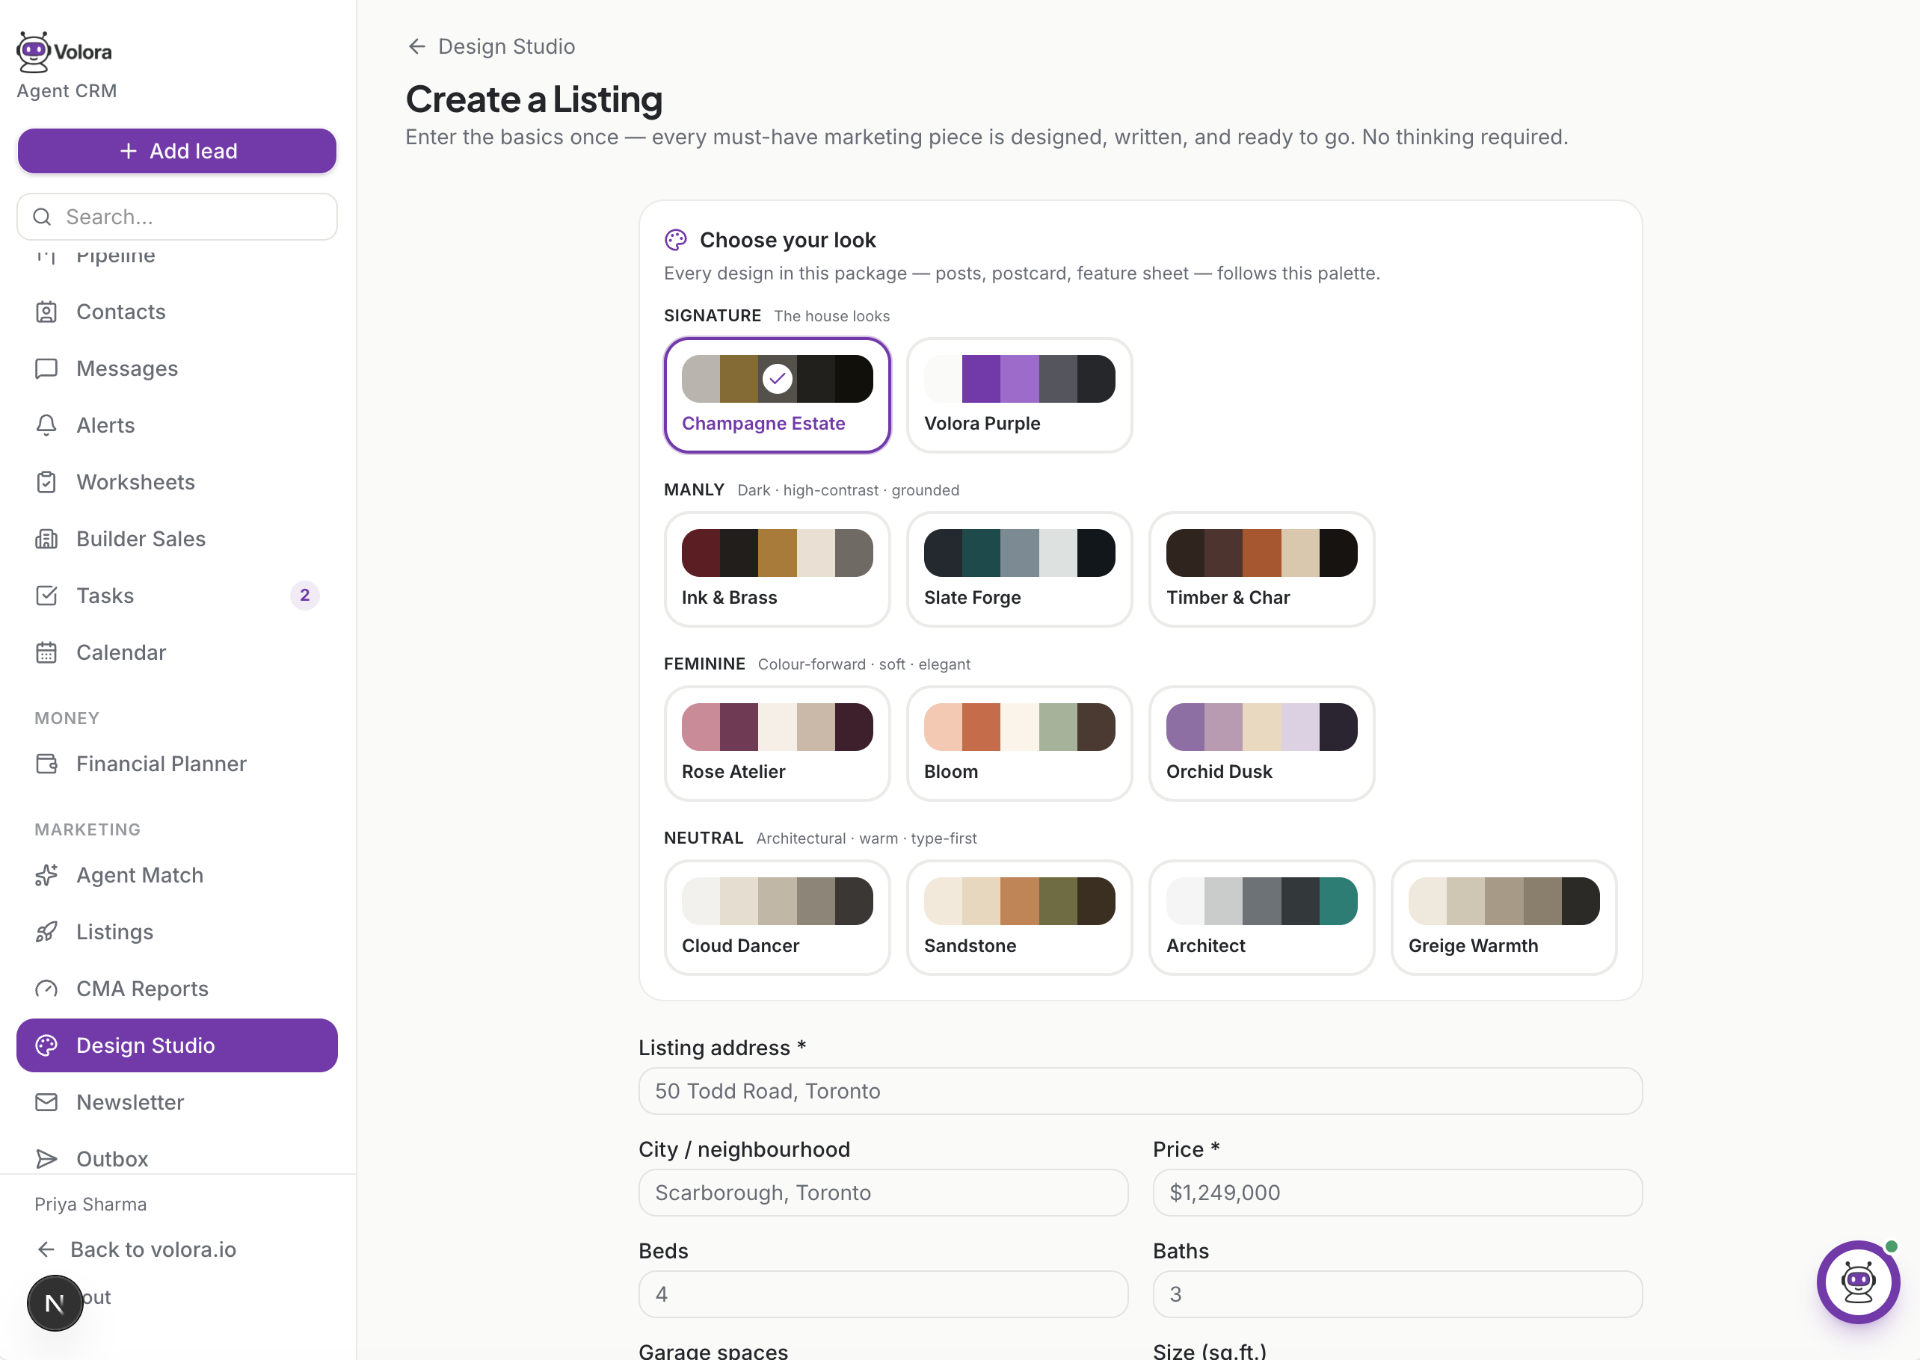Navigate to Financial Planner
The height and width of the screenshot is (1360, 1920).
tap(177, 764)
